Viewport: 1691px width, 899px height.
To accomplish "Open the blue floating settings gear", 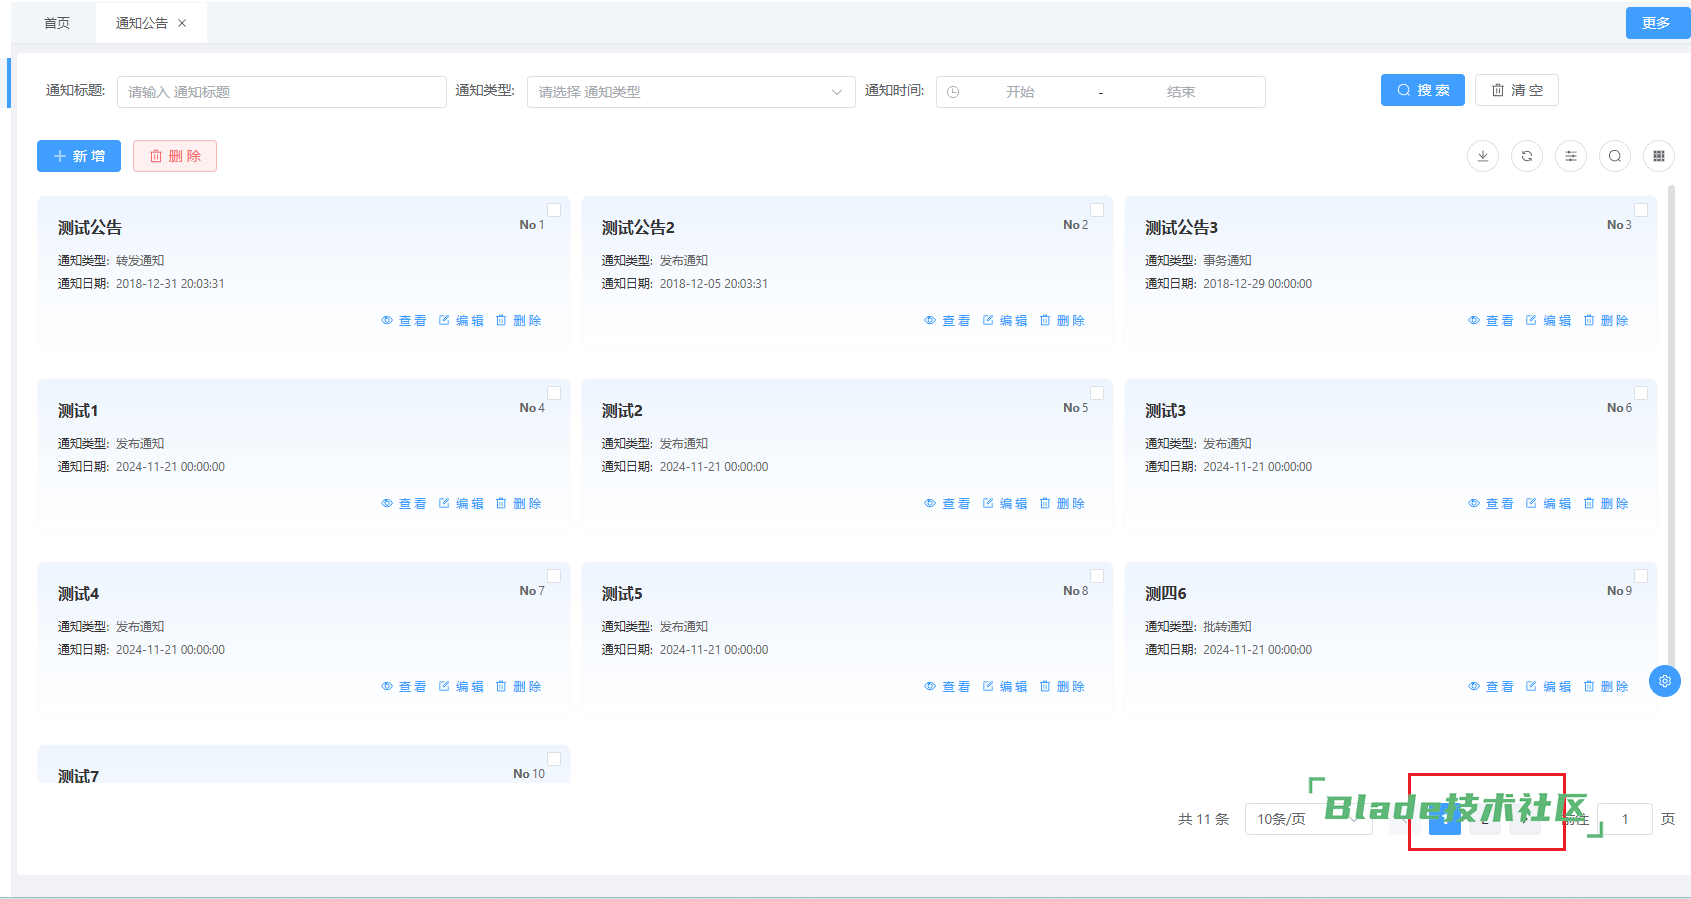I will pyautogui.click(x=1664, y=681).
